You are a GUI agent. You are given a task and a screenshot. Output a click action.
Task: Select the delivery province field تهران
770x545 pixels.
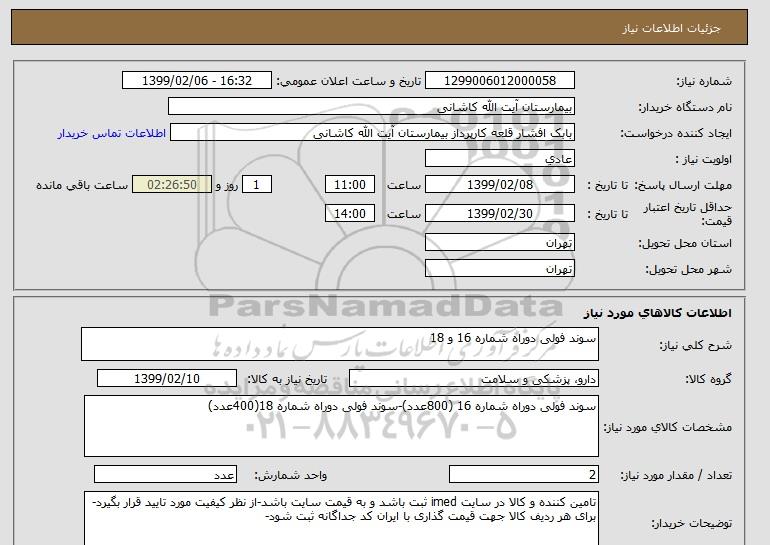tap(499, 243)
